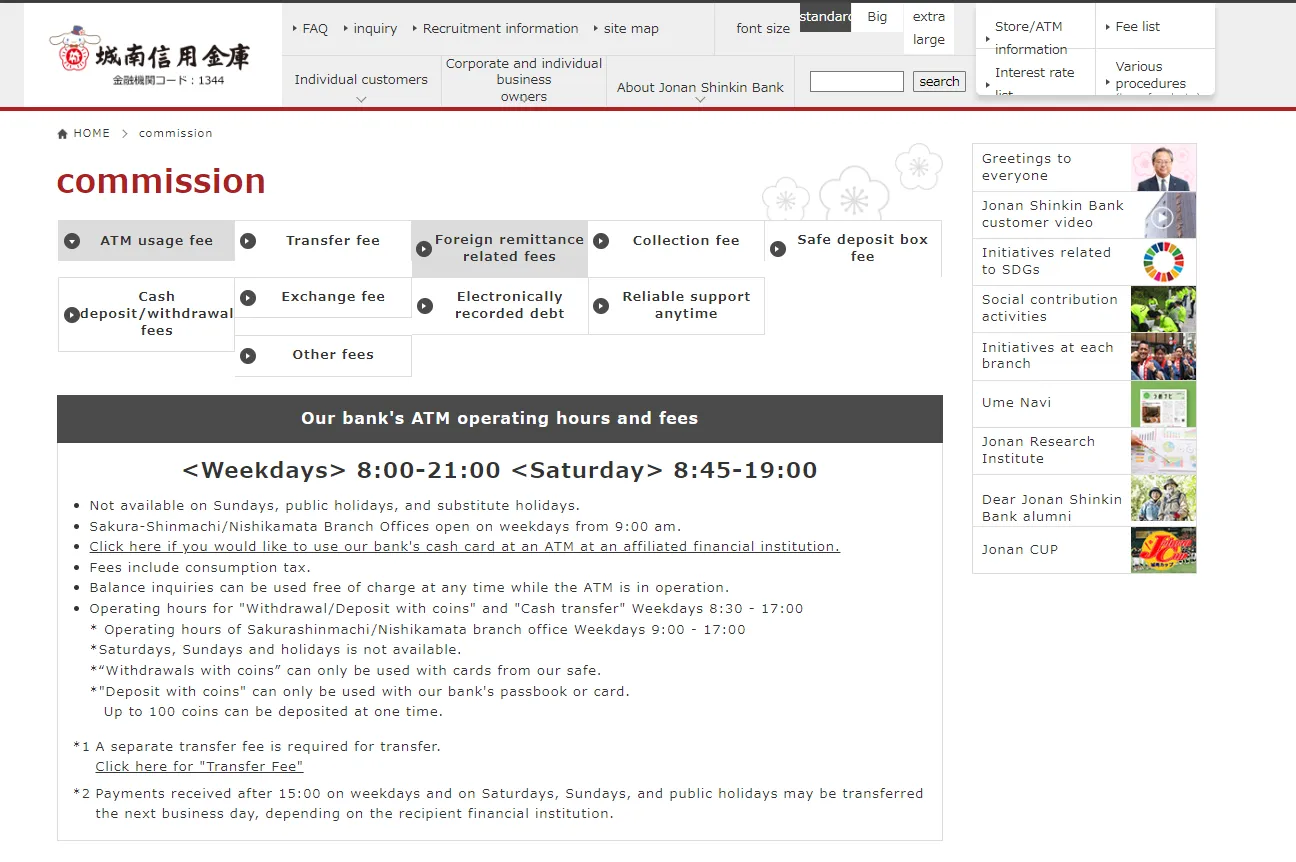Follow the affiliated financial institution ATM link
1296x862 pixels.
click(465, 547)
